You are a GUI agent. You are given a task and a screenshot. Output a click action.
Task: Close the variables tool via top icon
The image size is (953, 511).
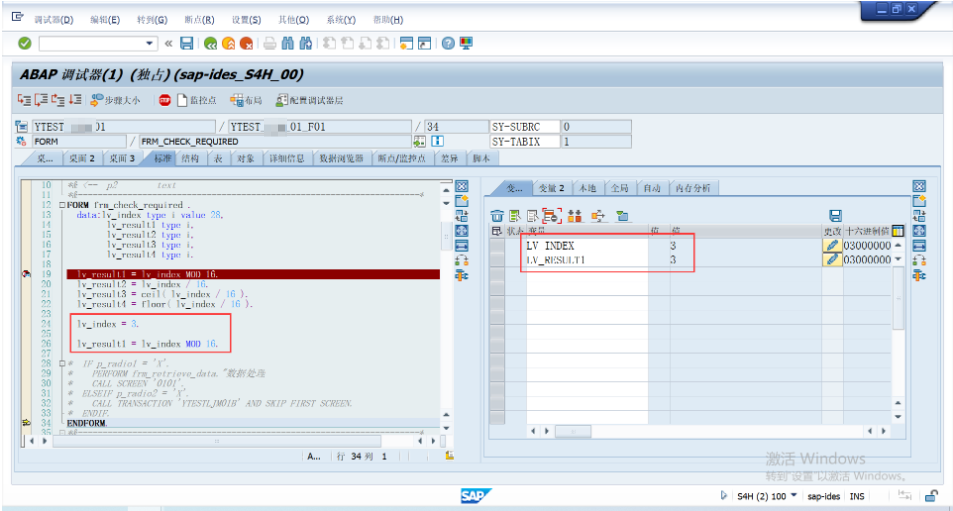click(919, 186)
